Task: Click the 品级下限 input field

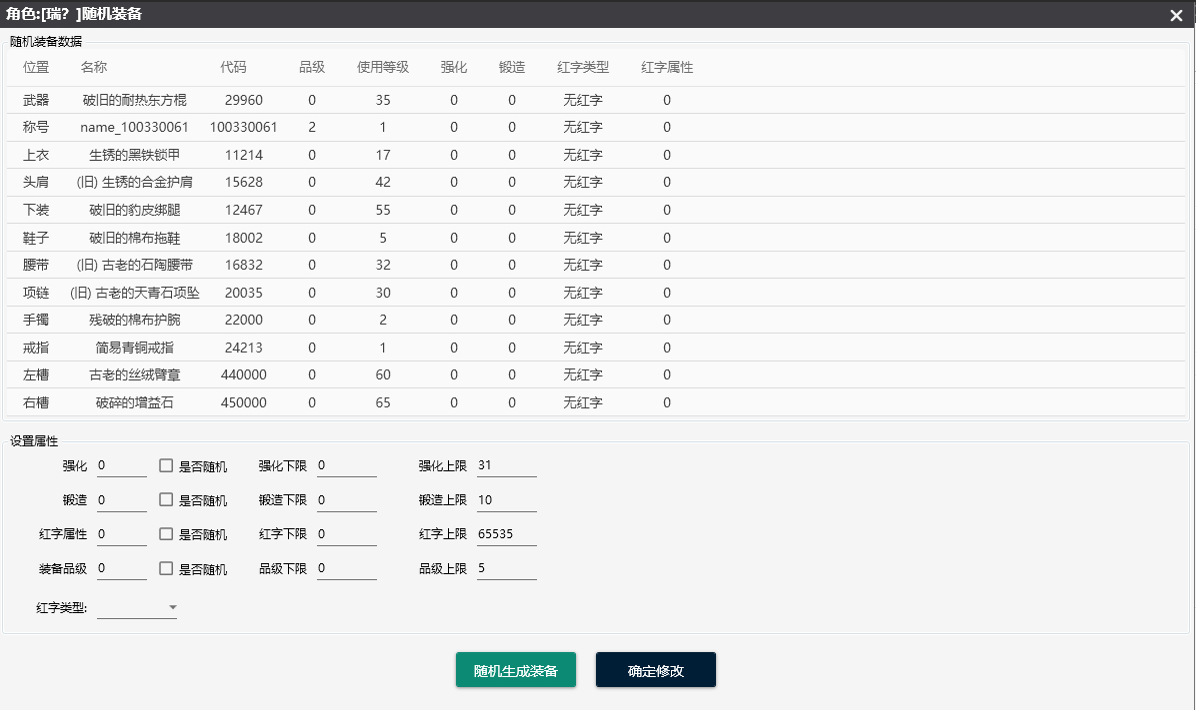Action: point(346,569)
